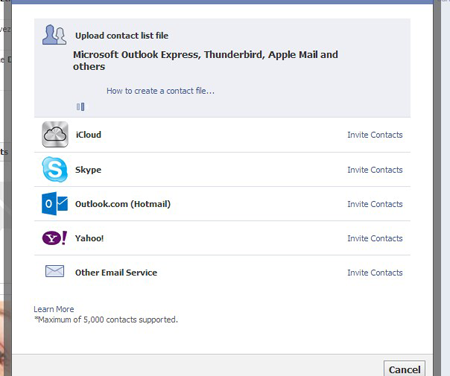Select the Skype service label
The width and height of the screenshot is (450, 376).
click(88, 170)
